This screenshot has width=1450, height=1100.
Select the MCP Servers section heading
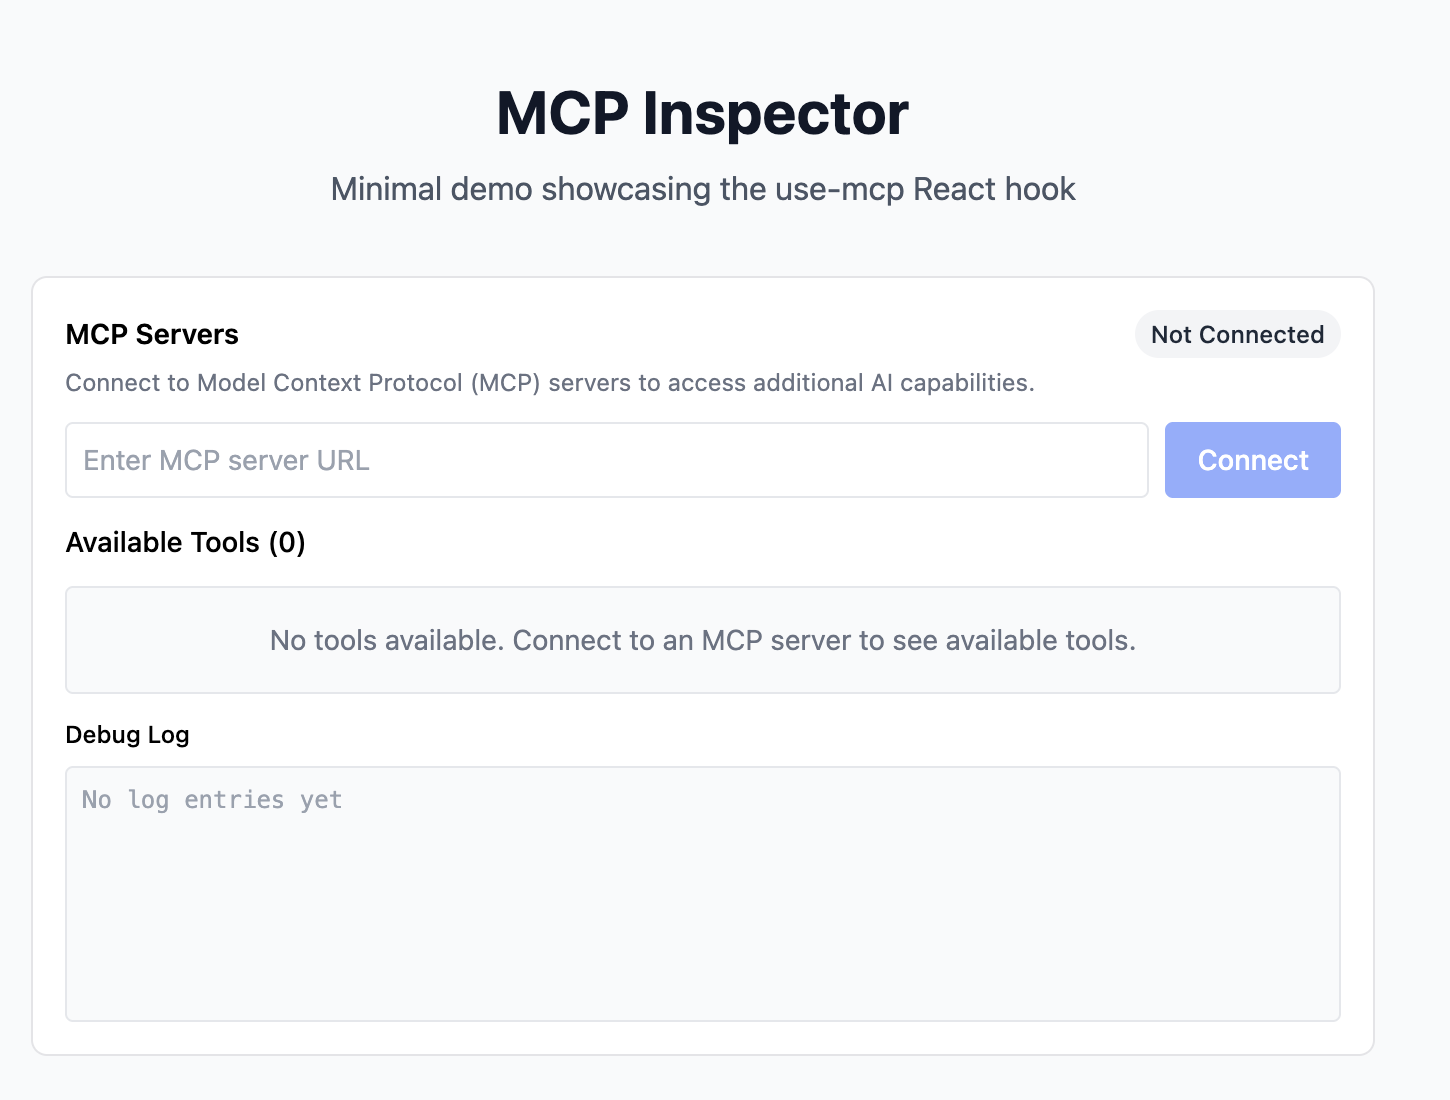(x=152, y=334)
